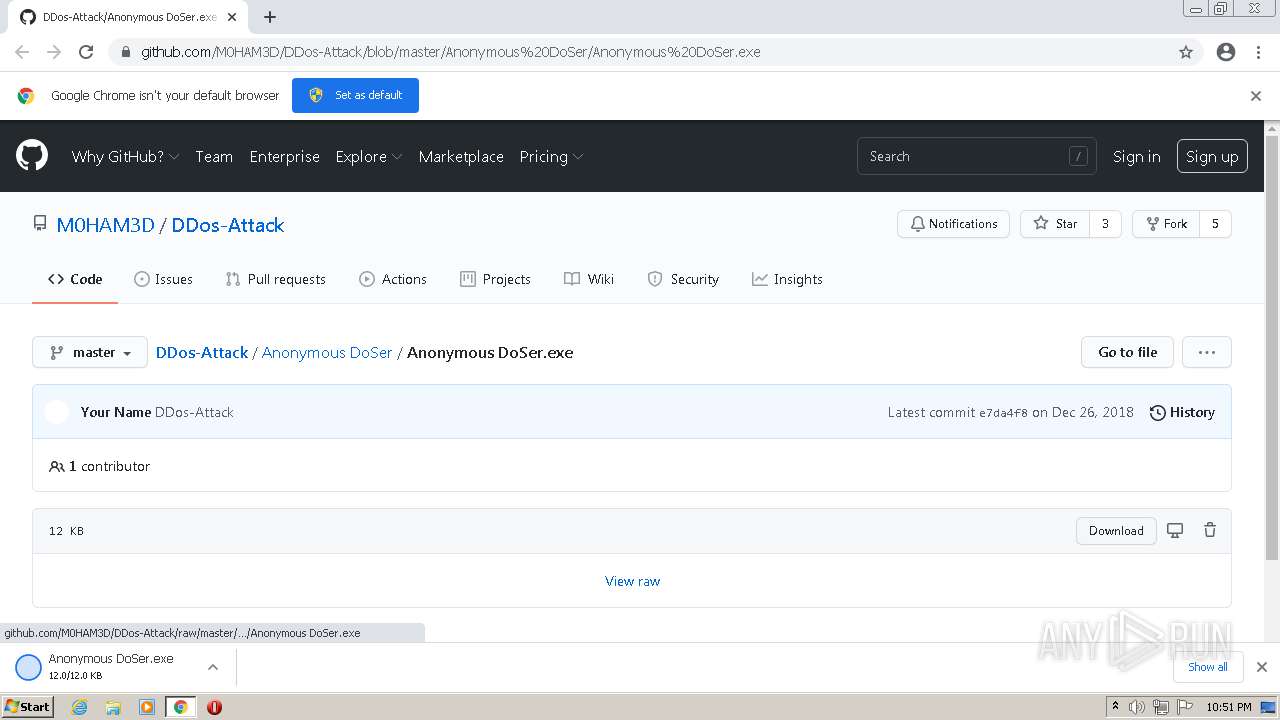Expand Pricing dropdown menu
Viewport: 1280px width, 720px height.
551,156
